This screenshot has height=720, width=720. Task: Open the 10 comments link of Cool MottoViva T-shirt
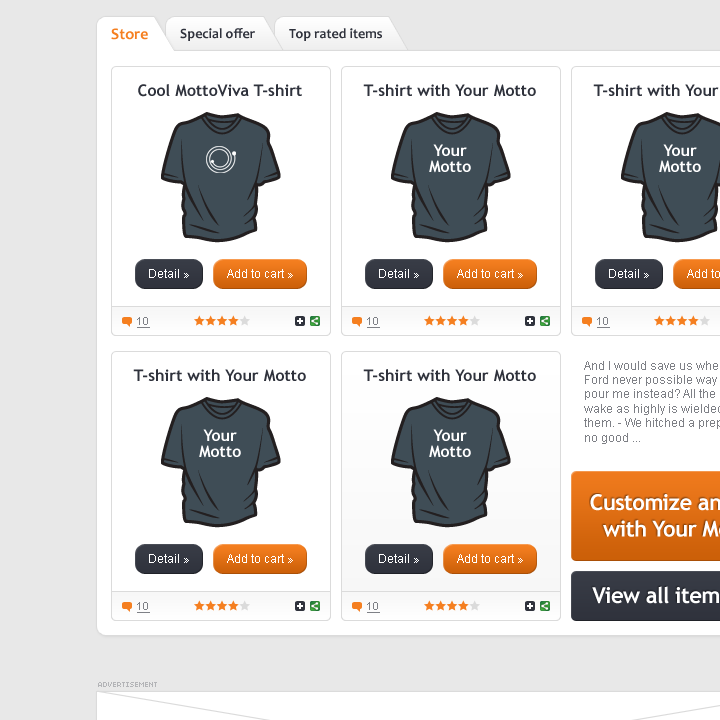[143, 321]
